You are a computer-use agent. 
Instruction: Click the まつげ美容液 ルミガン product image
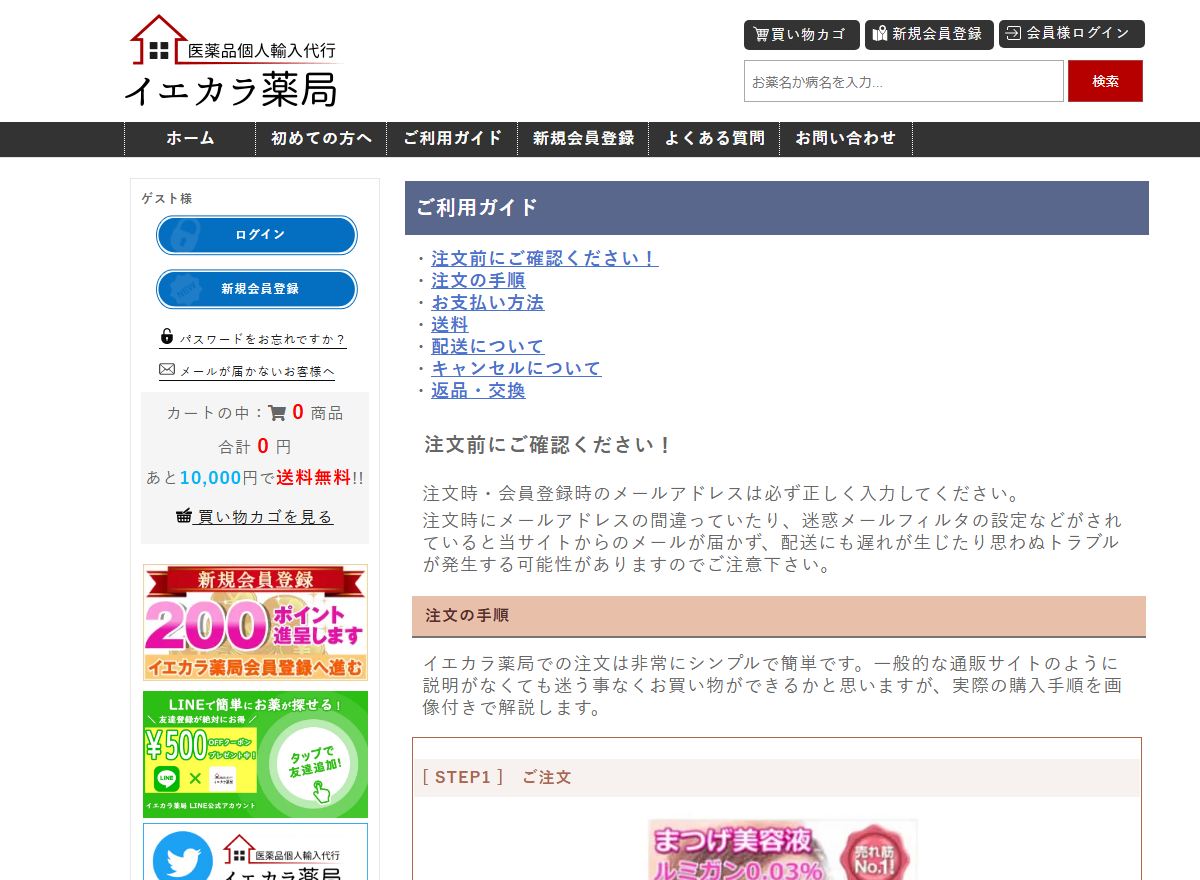click(782, 850)
